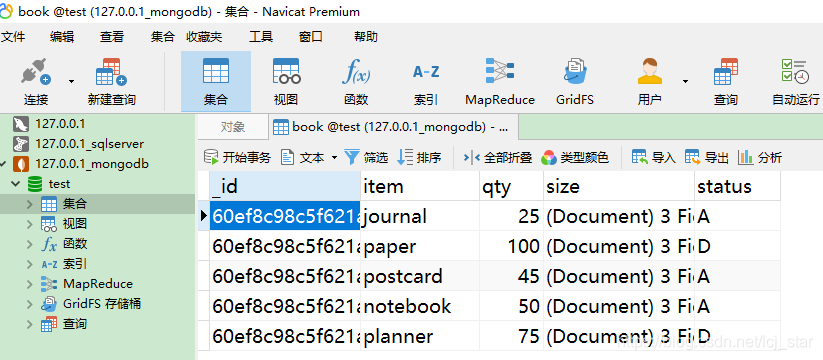Select MapReduce in sidebar tree
The width and height of the screenshot is (823, 360).
pos(98,284)
